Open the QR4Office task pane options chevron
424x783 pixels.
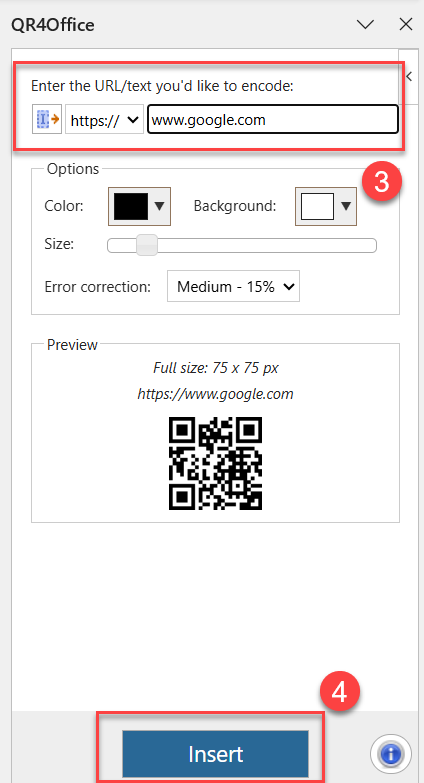coord(366,24)
